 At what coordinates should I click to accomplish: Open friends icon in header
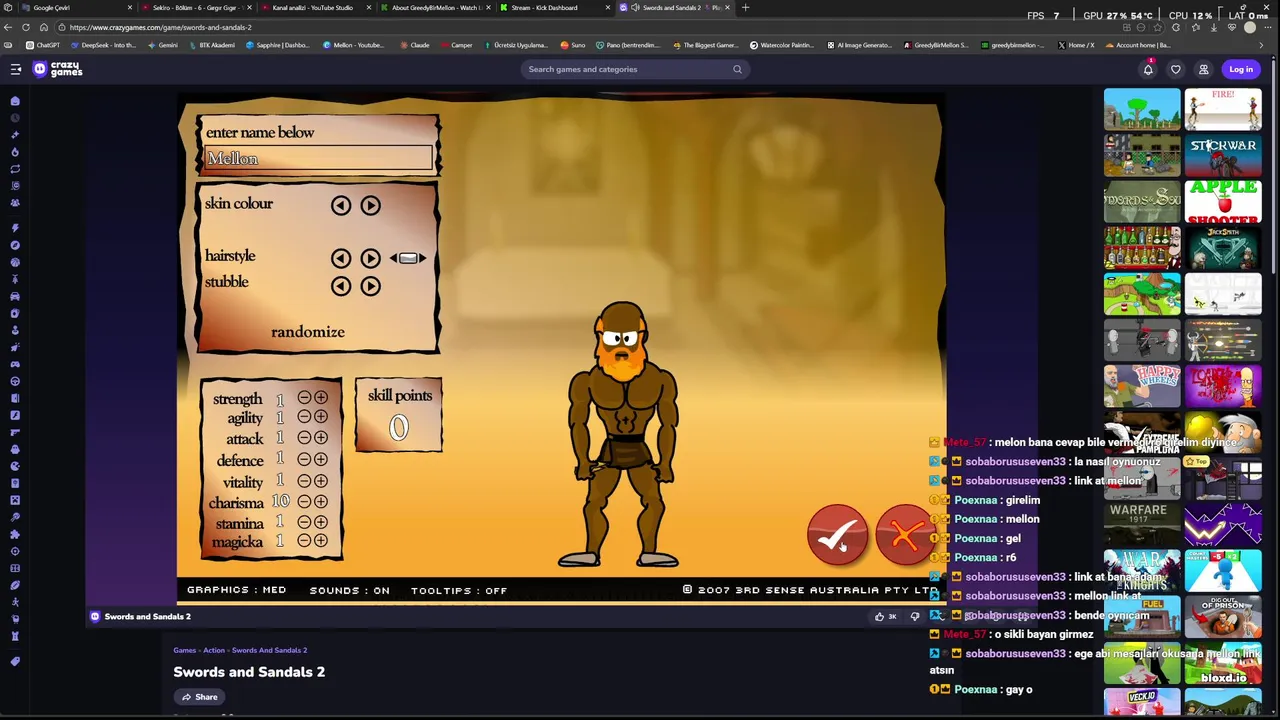click(1204, 69)
